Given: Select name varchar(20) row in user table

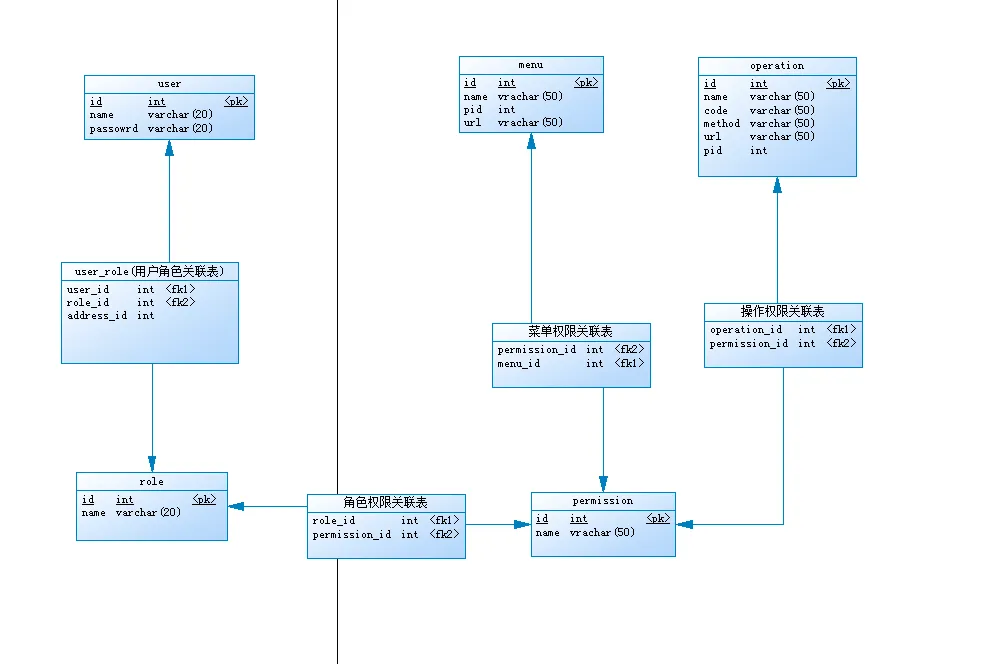Looking at the screenshot, I should click(x=151, y=115).
